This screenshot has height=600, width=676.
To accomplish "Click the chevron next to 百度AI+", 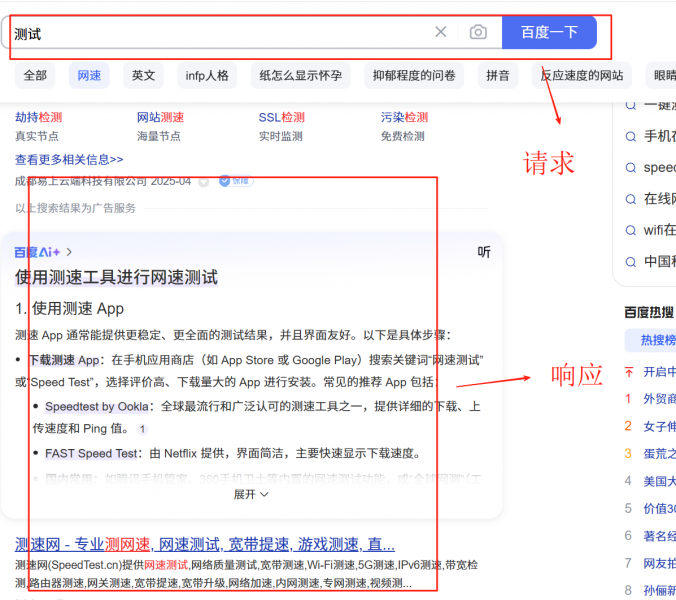I will [69, 252].
